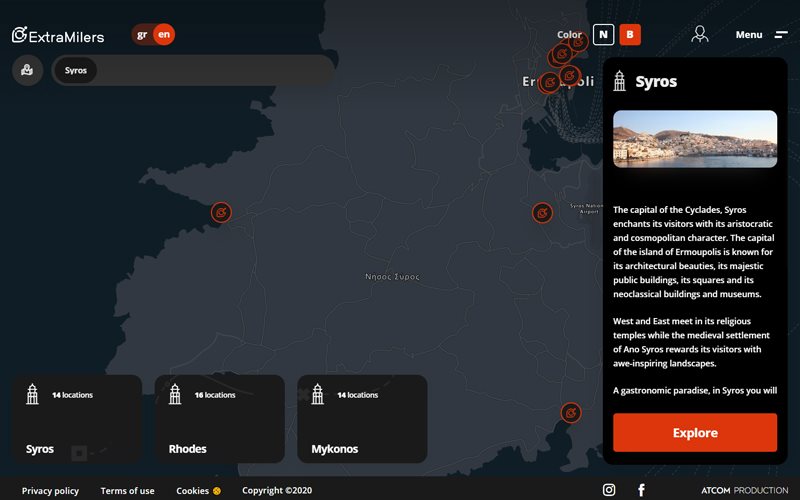The width and height of the screenshot is (800, 500).
Task: Switch language to Greek (gr)
Action: click(142, 35)
